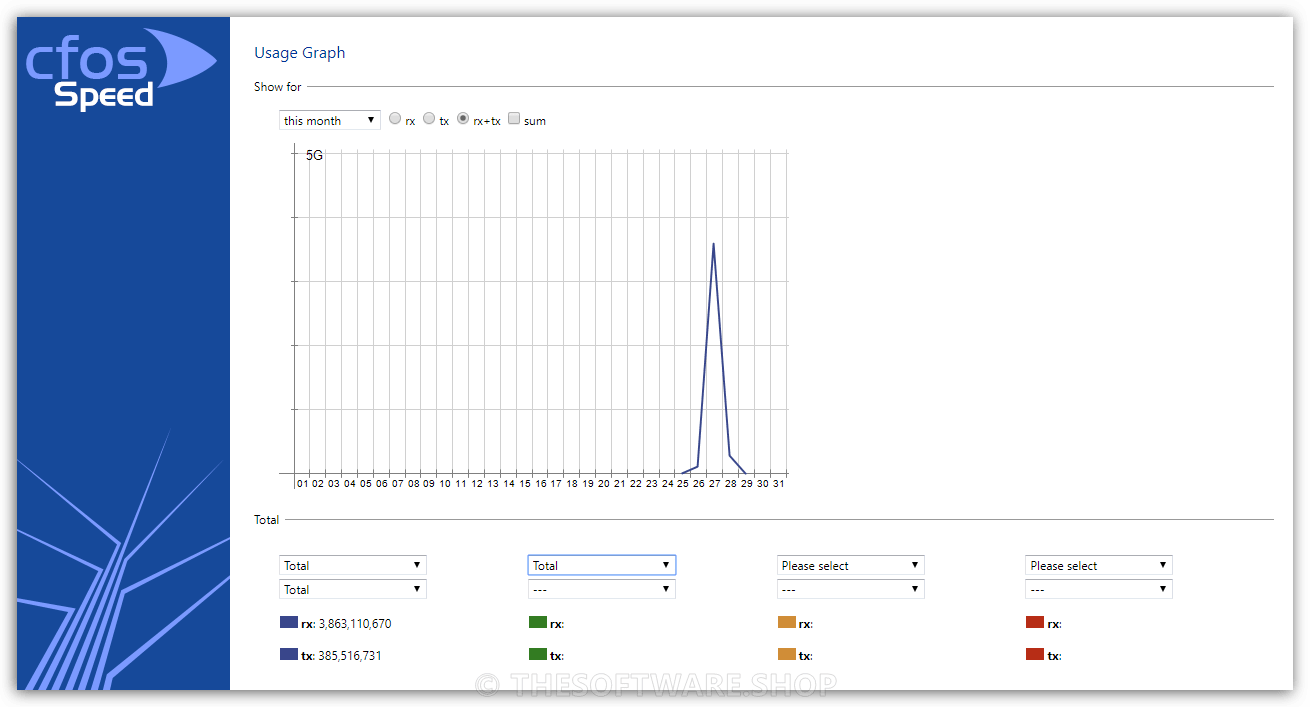Open the first Total dropdown
The image size is (1310, 707).
(352, 565)
